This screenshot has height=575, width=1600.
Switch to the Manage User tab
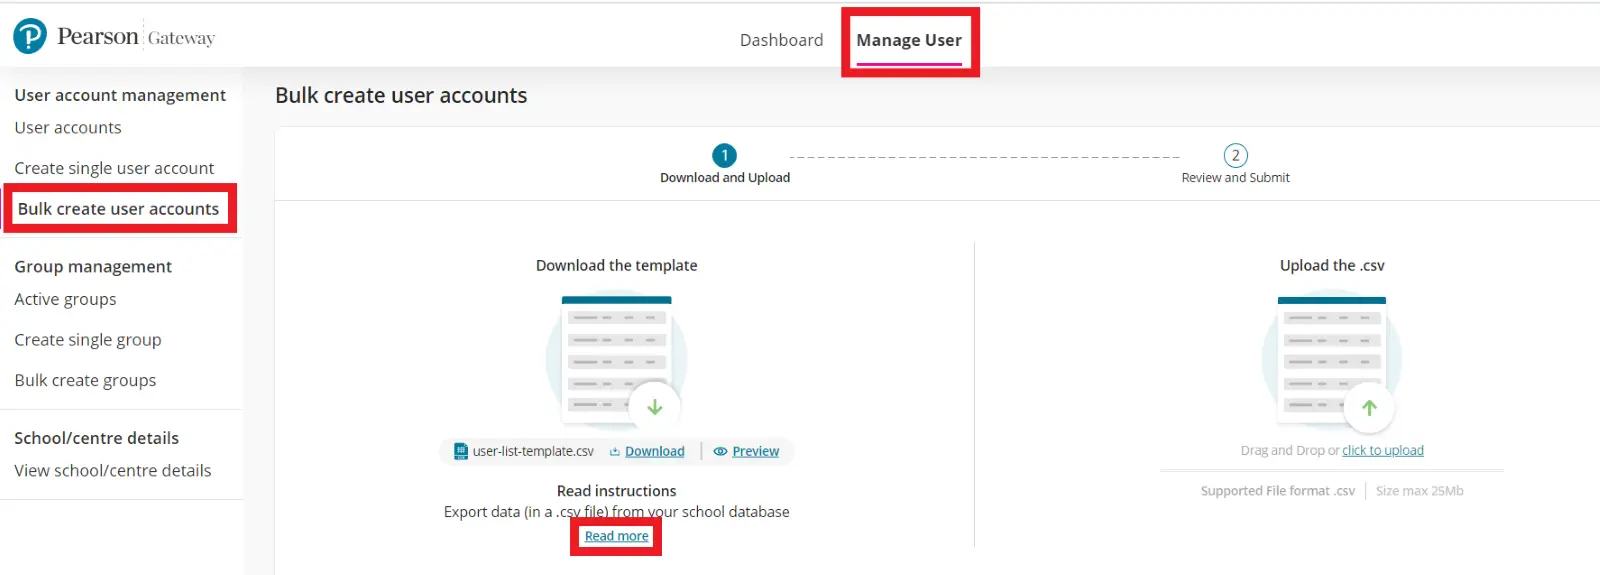click(x=908, y=41)
